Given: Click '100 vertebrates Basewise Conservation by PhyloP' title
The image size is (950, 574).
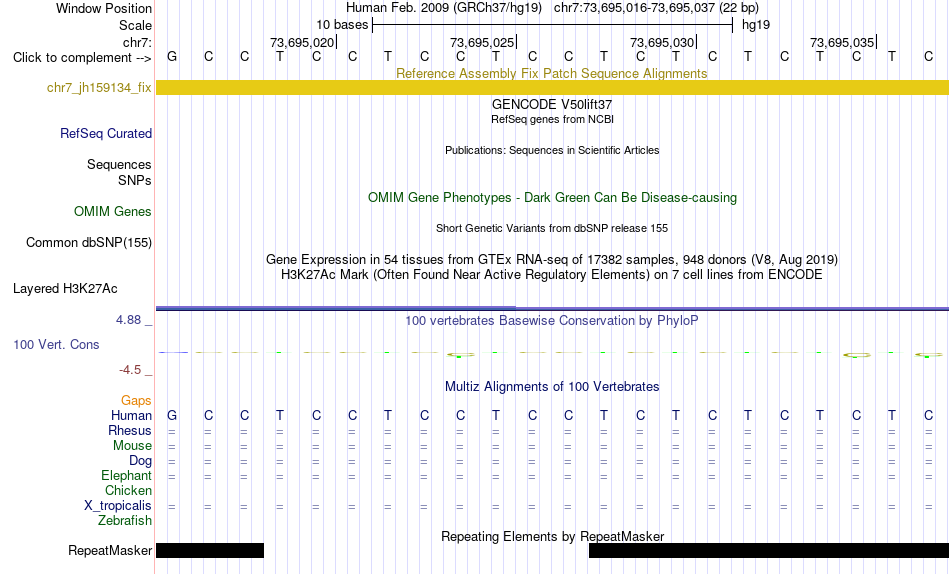Looking at the screenshot, I should coord(552,321).
